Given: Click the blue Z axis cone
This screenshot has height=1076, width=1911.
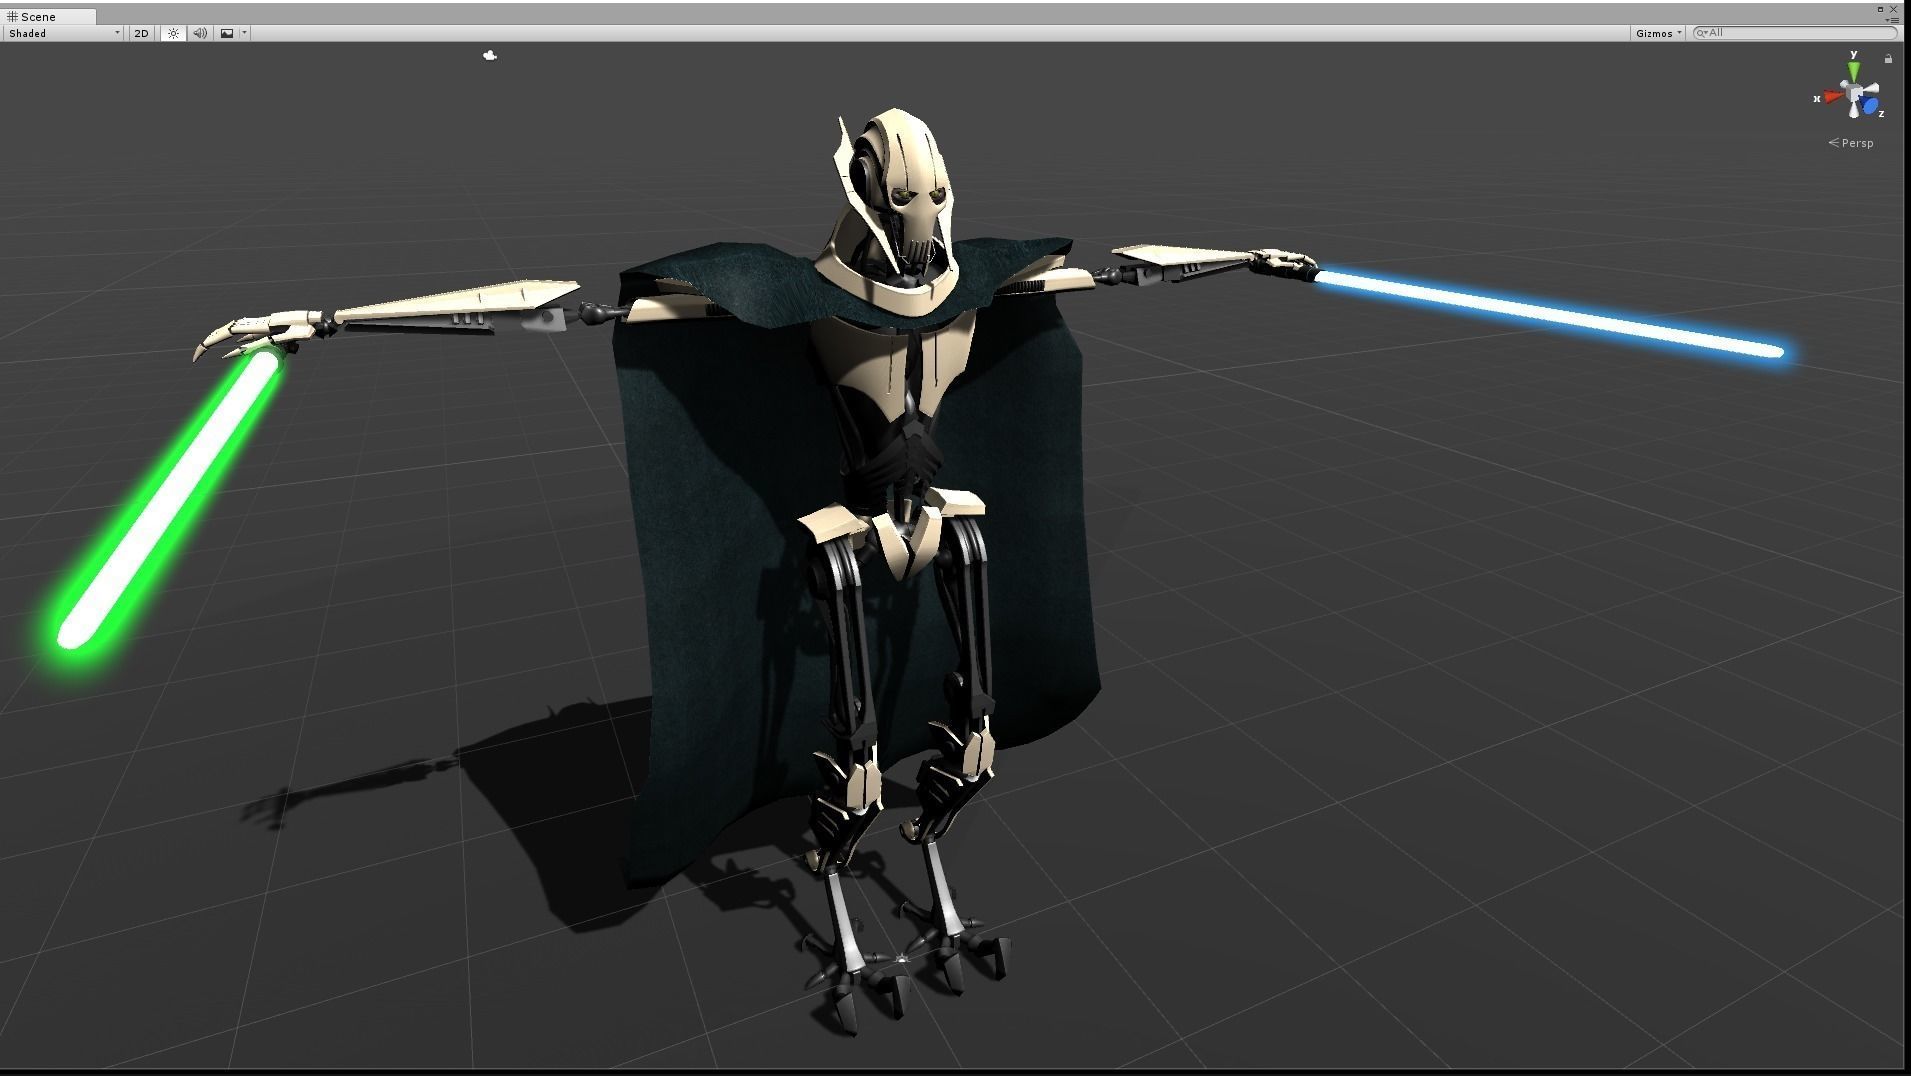Looking at the screenshot, I should tap(1871, 105).
